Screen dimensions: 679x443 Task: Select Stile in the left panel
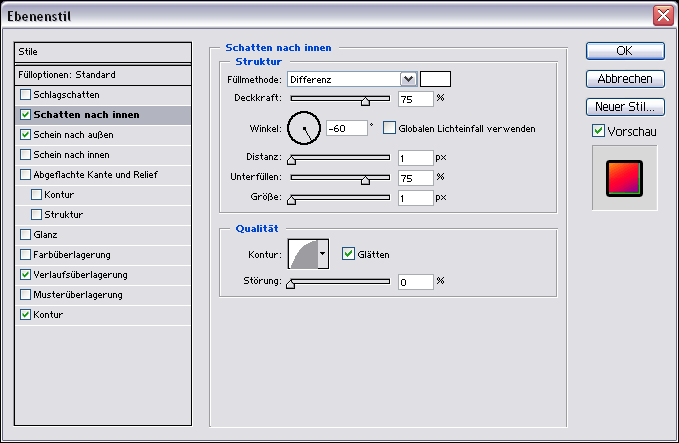[103, 52]
